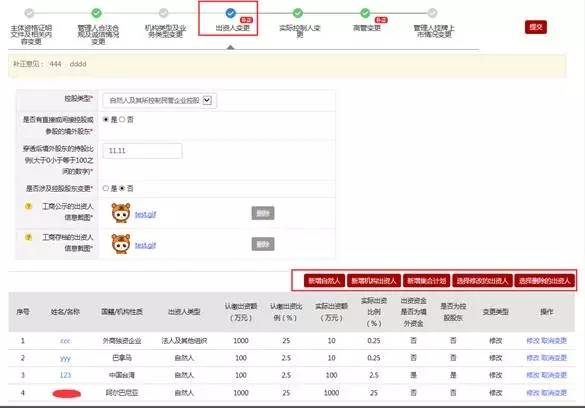Open investor name link ccc

[x=65, y=341]
